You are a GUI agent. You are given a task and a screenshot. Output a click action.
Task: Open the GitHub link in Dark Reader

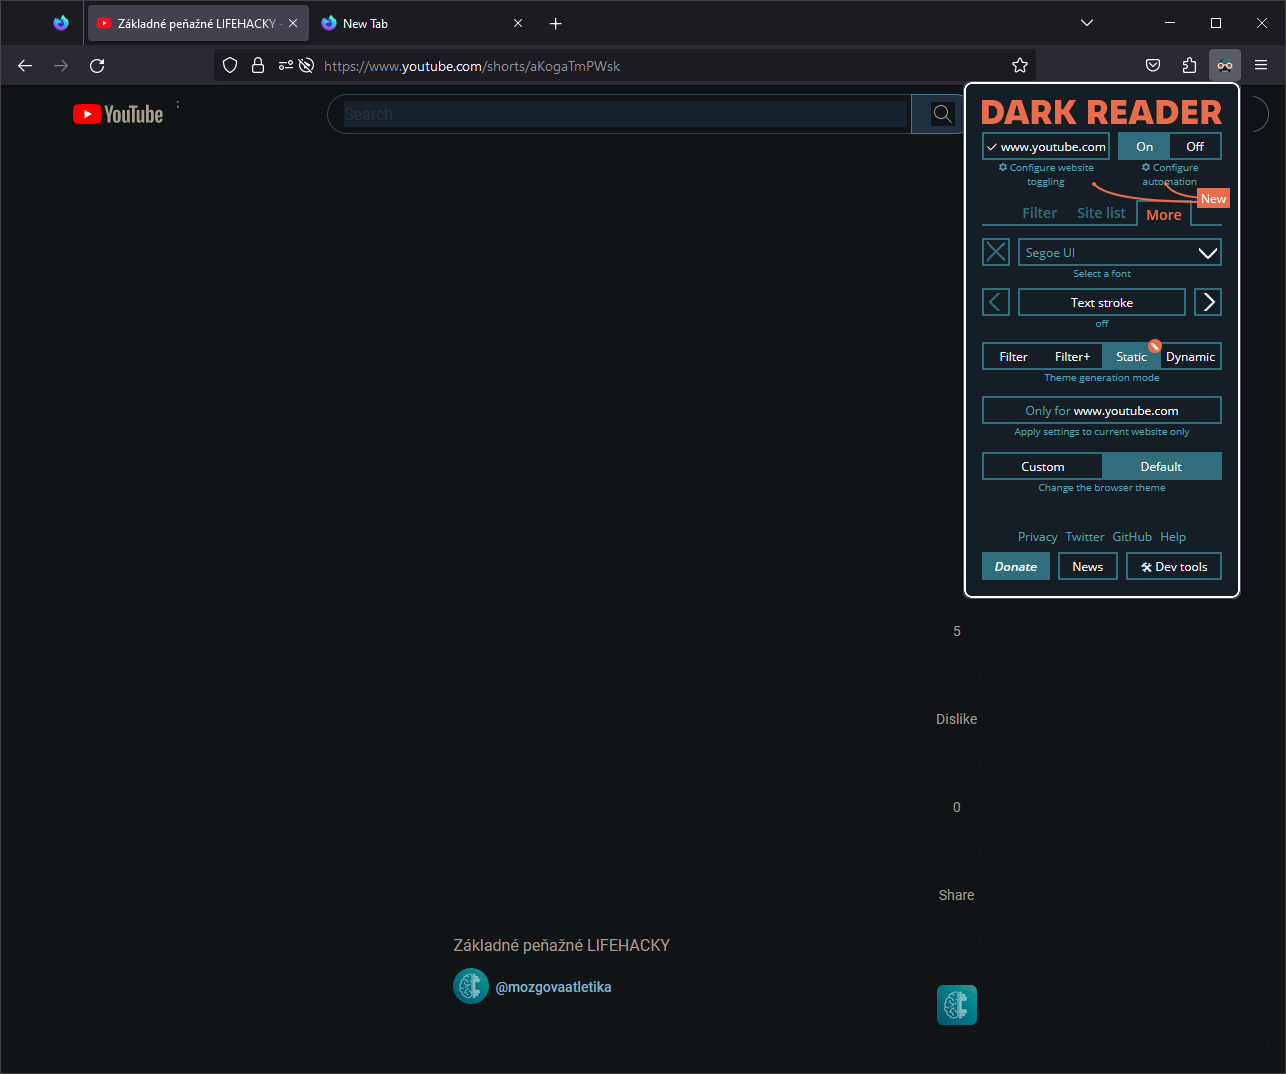[x=1131, y=536]
